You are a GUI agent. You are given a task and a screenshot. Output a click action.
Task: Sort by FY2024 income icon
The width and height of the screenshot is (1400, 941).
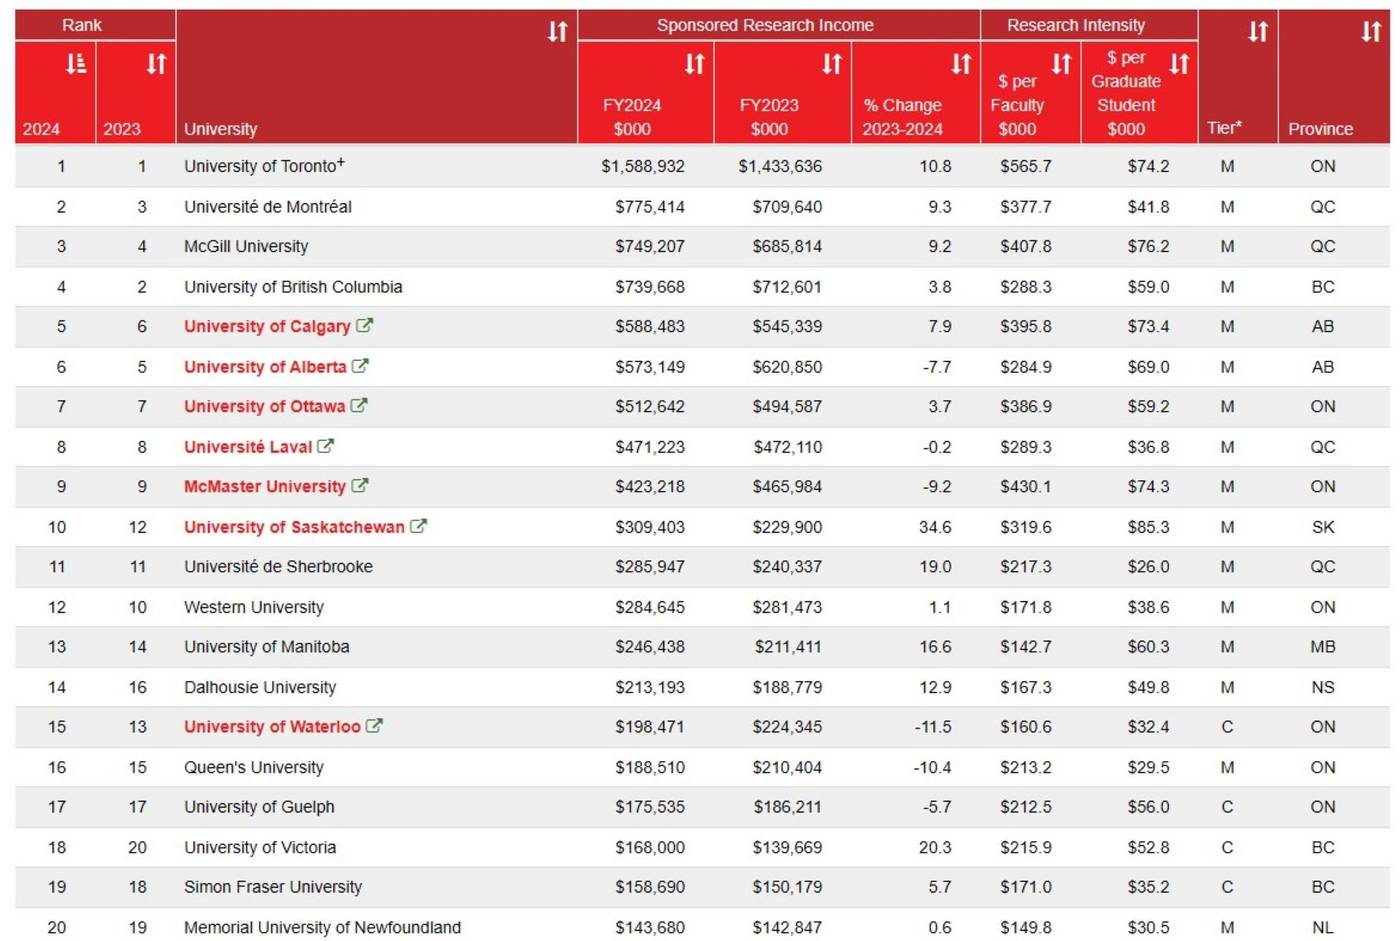(x=694, y=64)
